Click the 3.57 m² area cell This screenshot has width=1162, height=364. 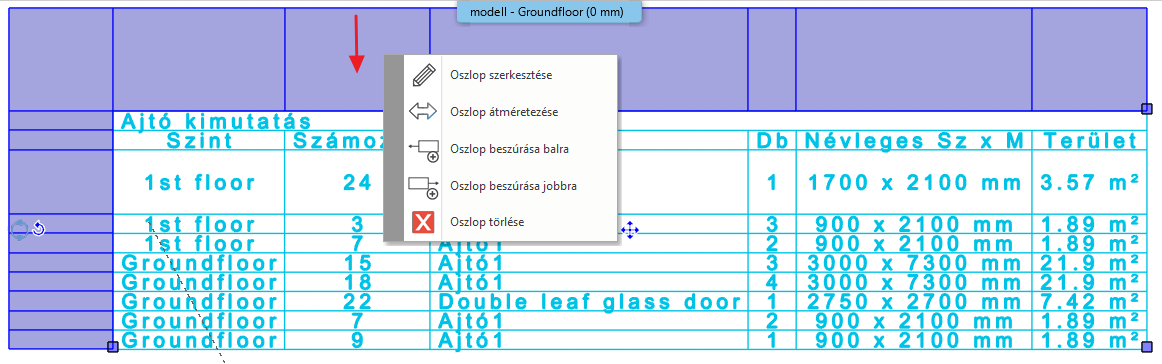(1089, 182)
